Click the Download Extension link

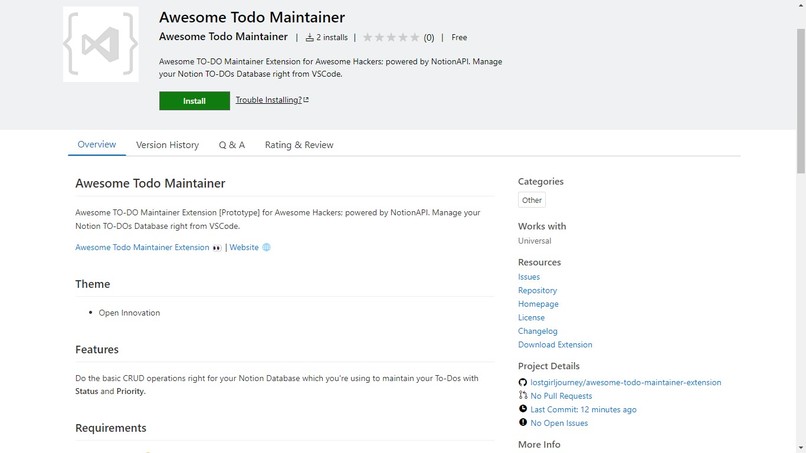click(555, 345)
